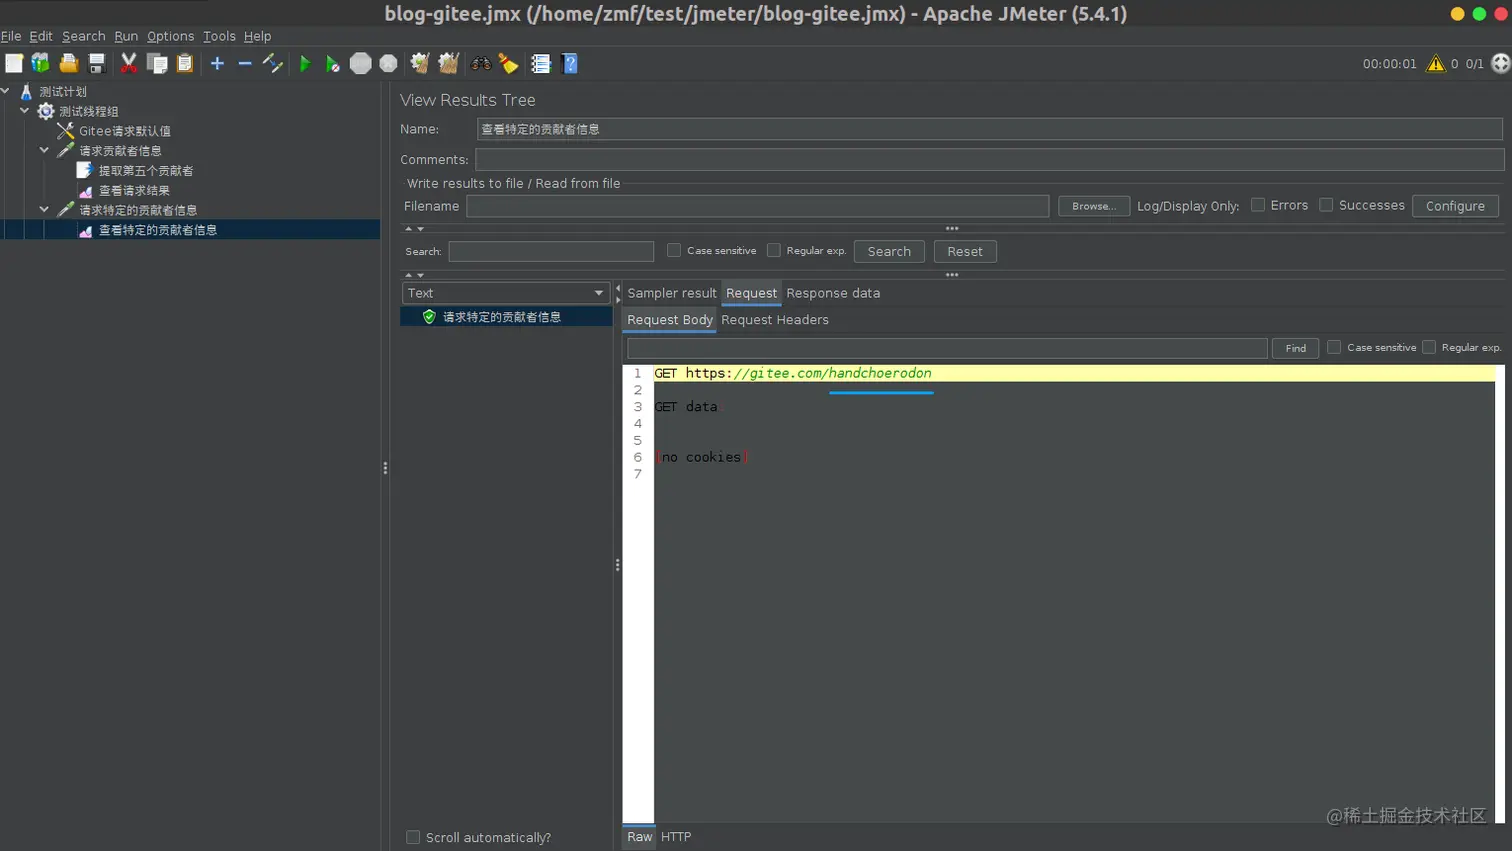
Task: Click the Find button
Action: [x=1295, y=348]
